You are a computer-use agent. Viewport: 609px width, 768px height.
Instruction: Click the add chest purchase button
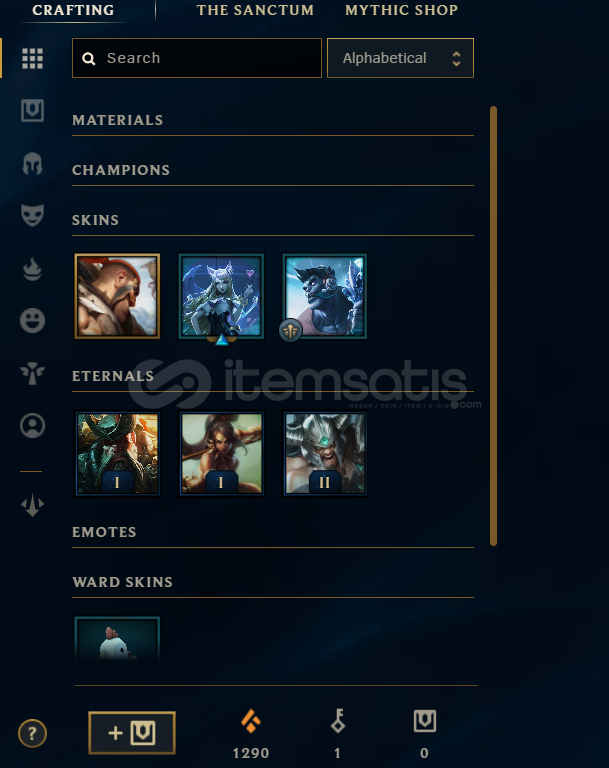pos(132,733)
